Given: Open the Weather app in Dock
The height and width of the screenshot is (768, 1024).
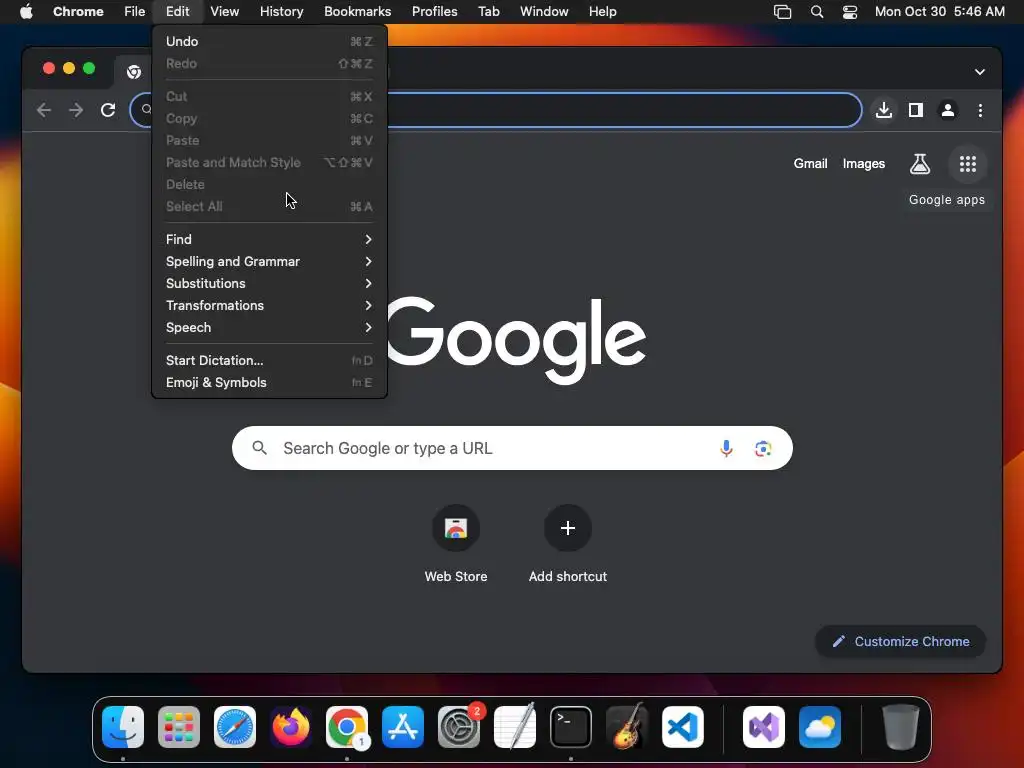Looking at the screenshot, I should [820, 727].
